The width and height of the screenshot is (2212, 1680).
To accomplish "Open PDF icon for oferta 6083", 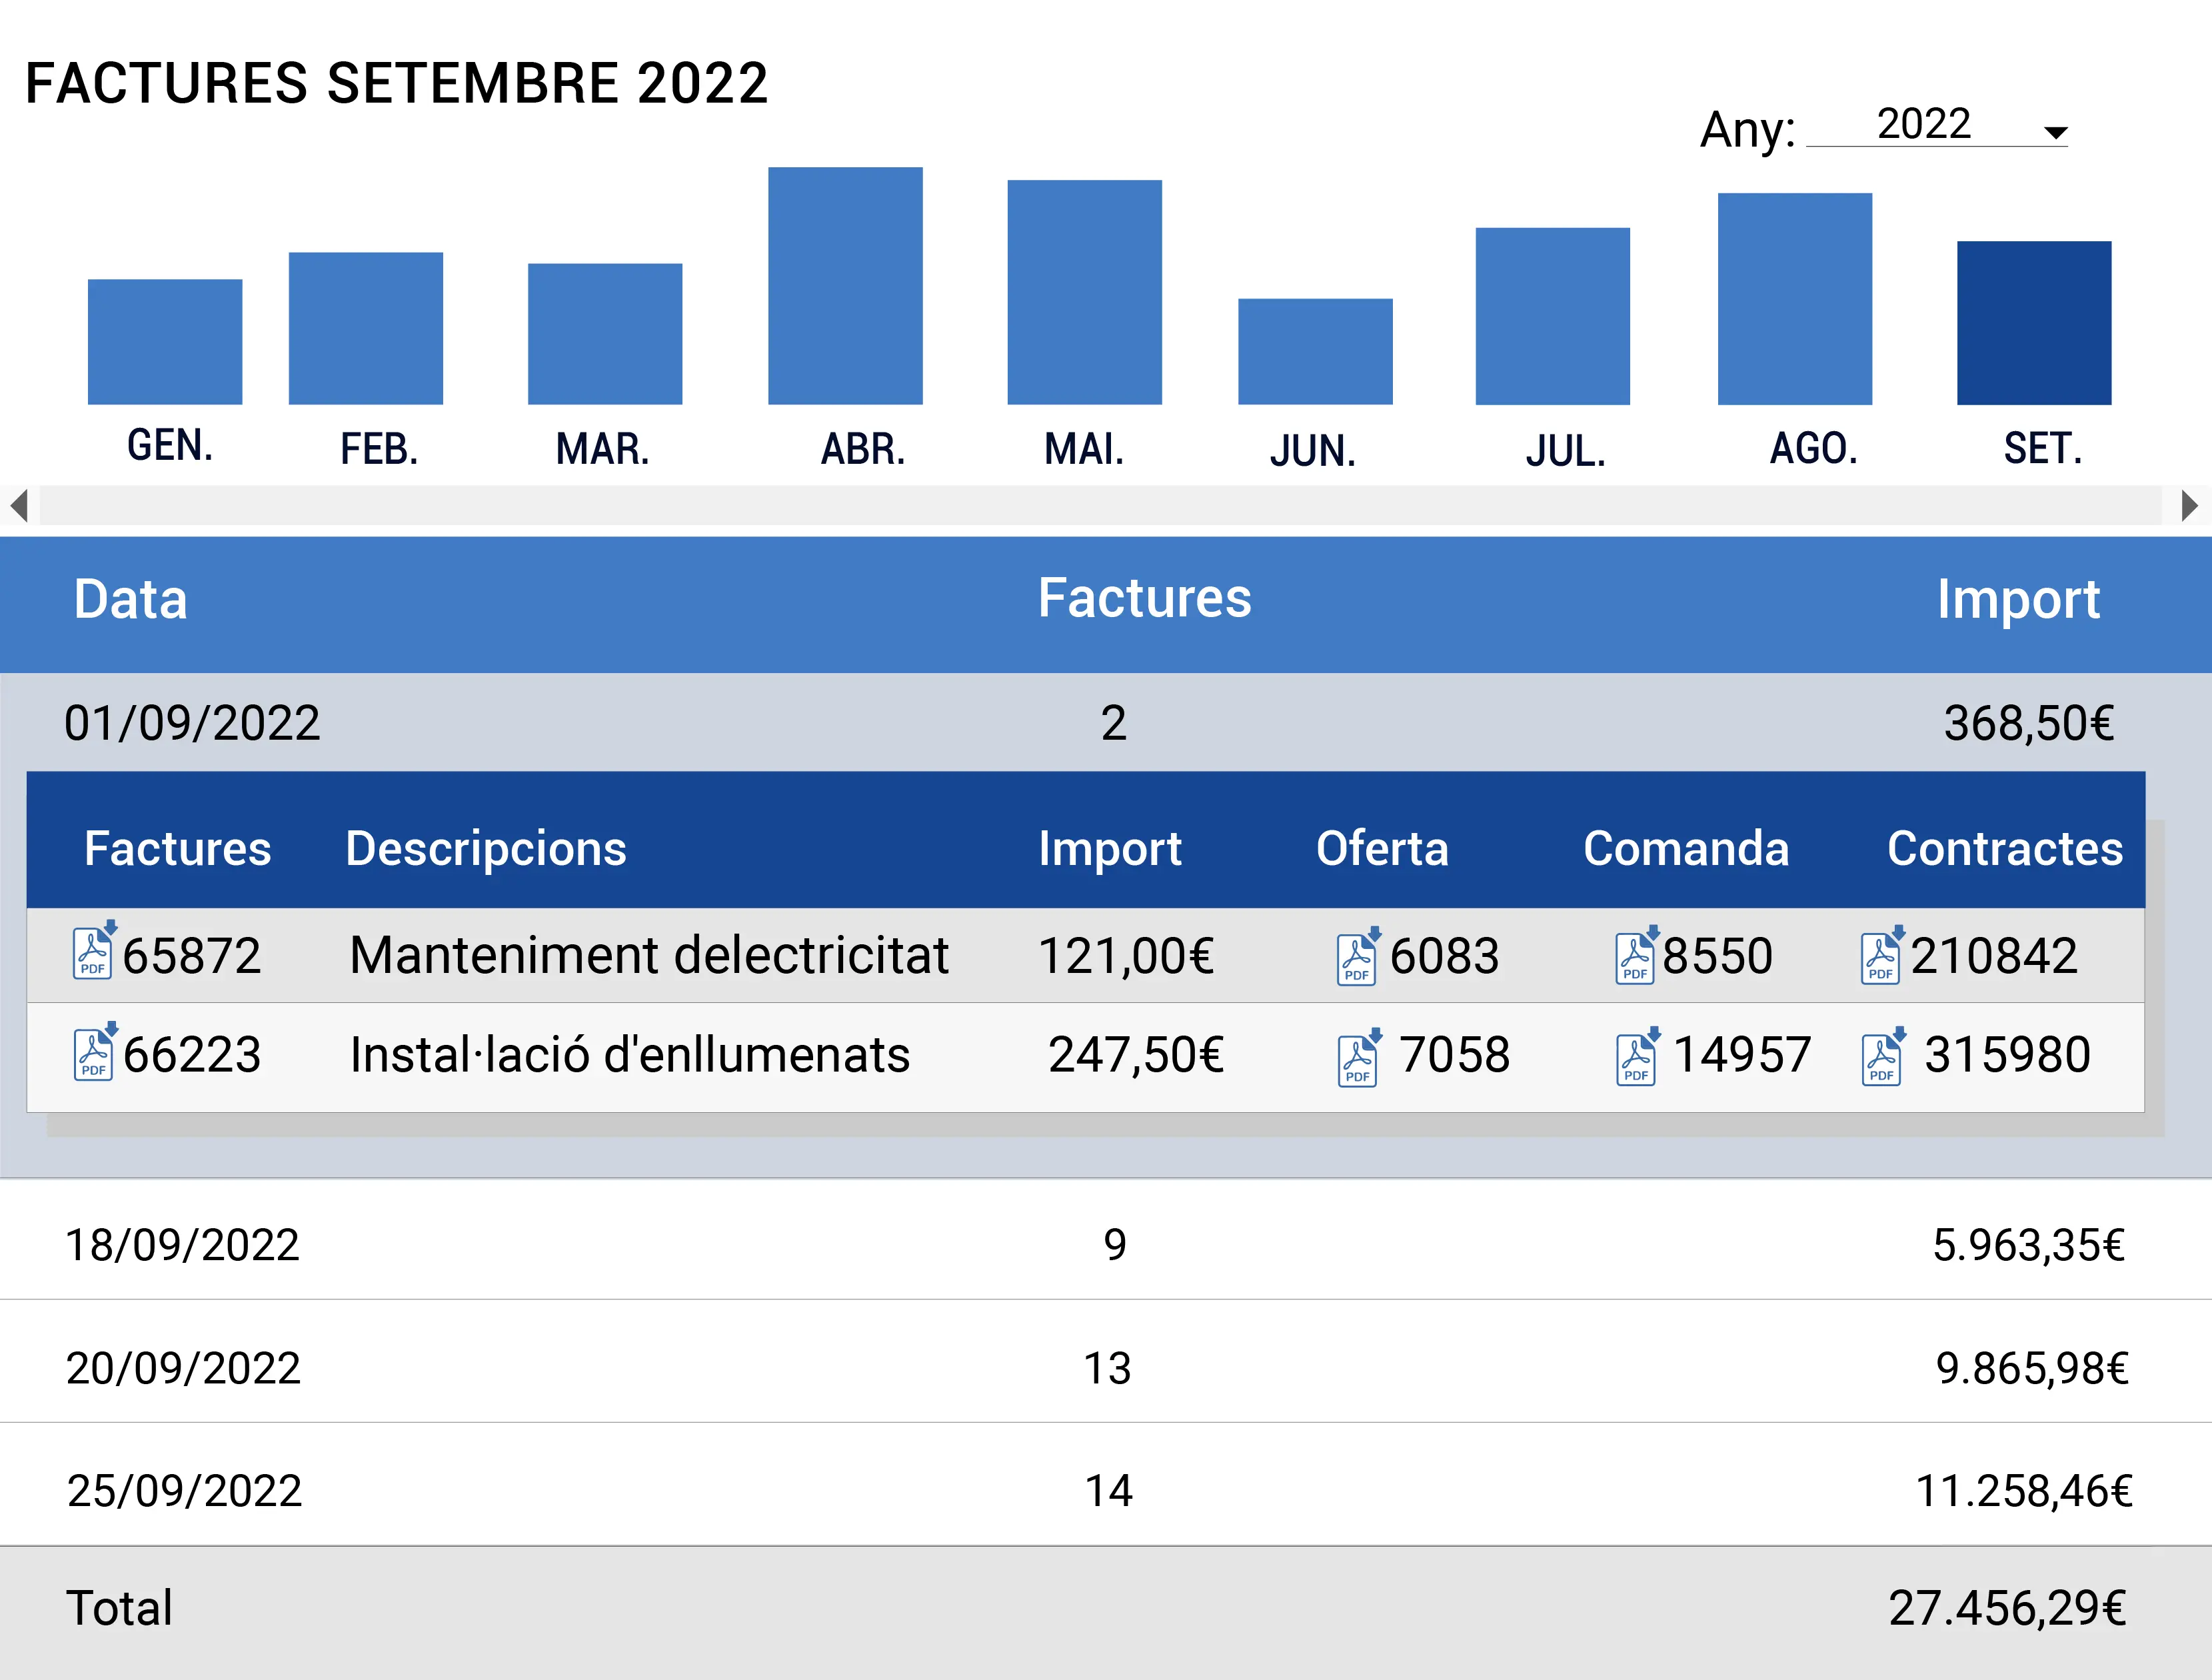I will (1358, 956).
